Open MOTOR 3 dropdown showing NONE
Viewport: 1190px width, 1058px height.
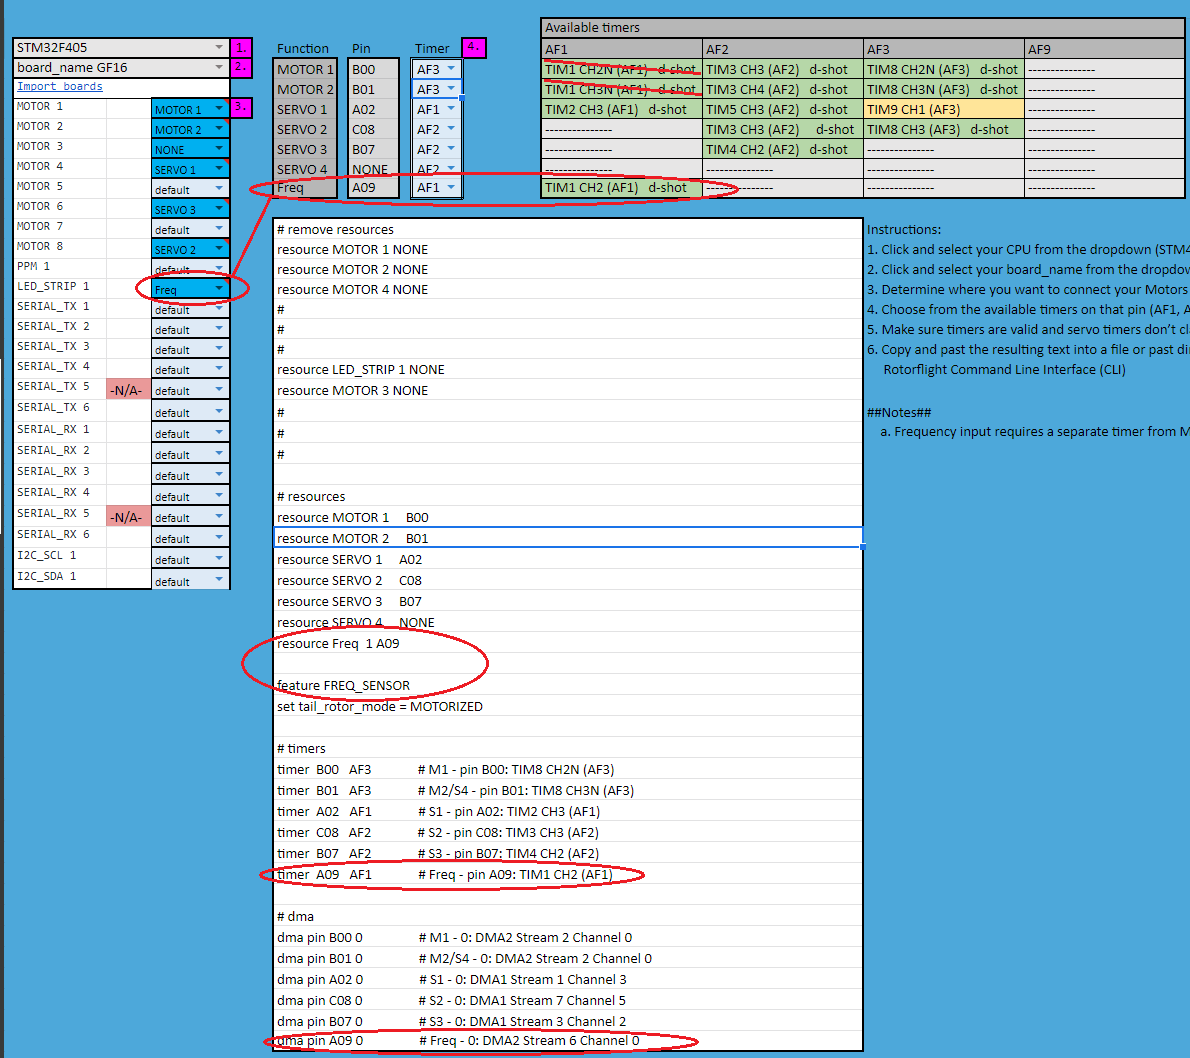coord(219,149)
